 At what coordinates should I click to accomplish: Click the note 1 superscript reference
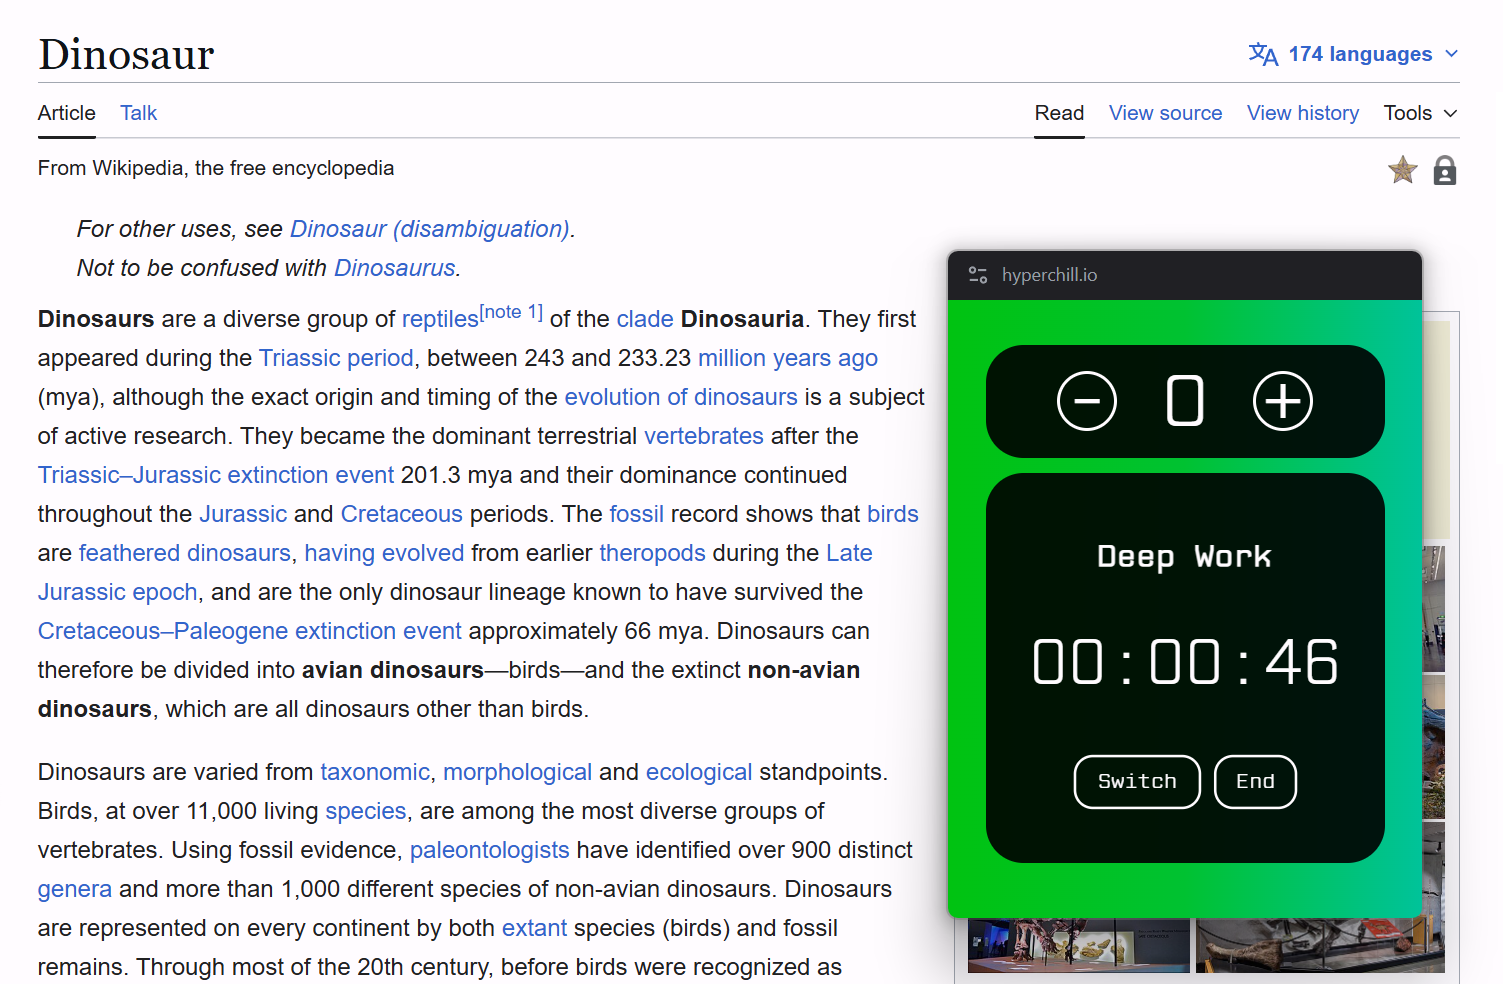(511, 312)
